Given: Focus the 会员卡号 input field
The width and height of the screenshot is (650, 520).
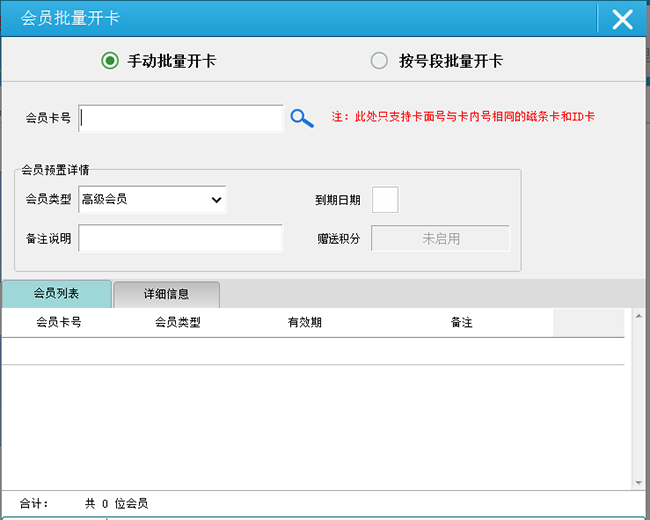Looking at the screenshot, I should [181, 118].
